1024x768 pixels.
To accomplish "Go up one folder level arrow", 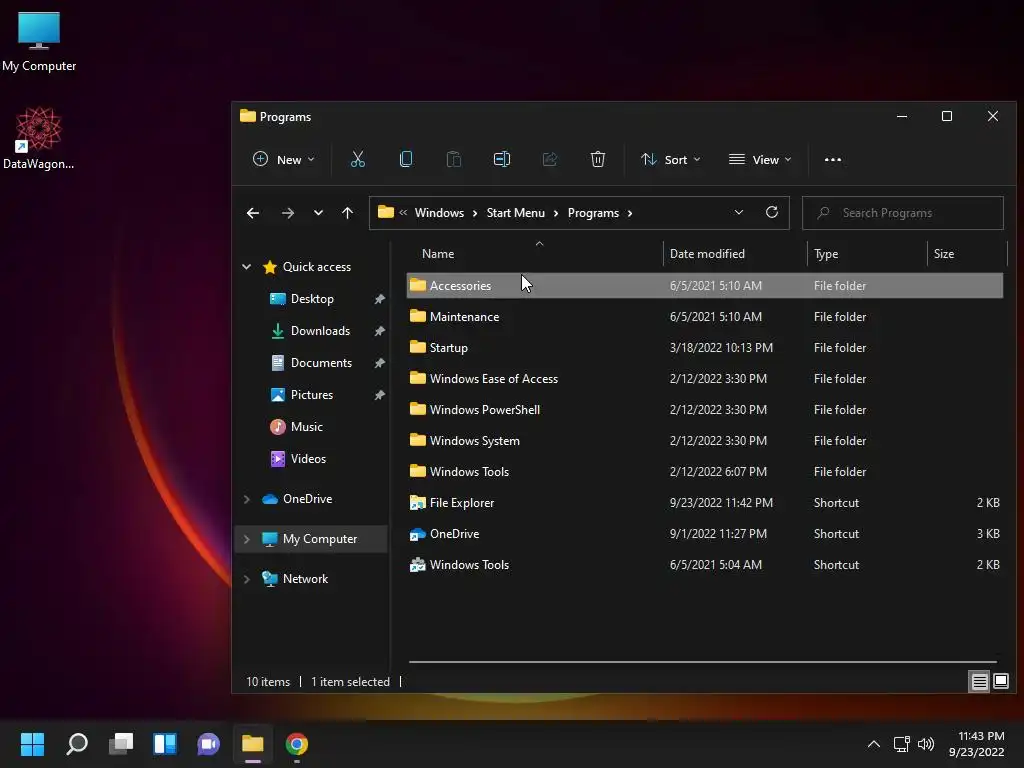I will (x=347, y=213).
